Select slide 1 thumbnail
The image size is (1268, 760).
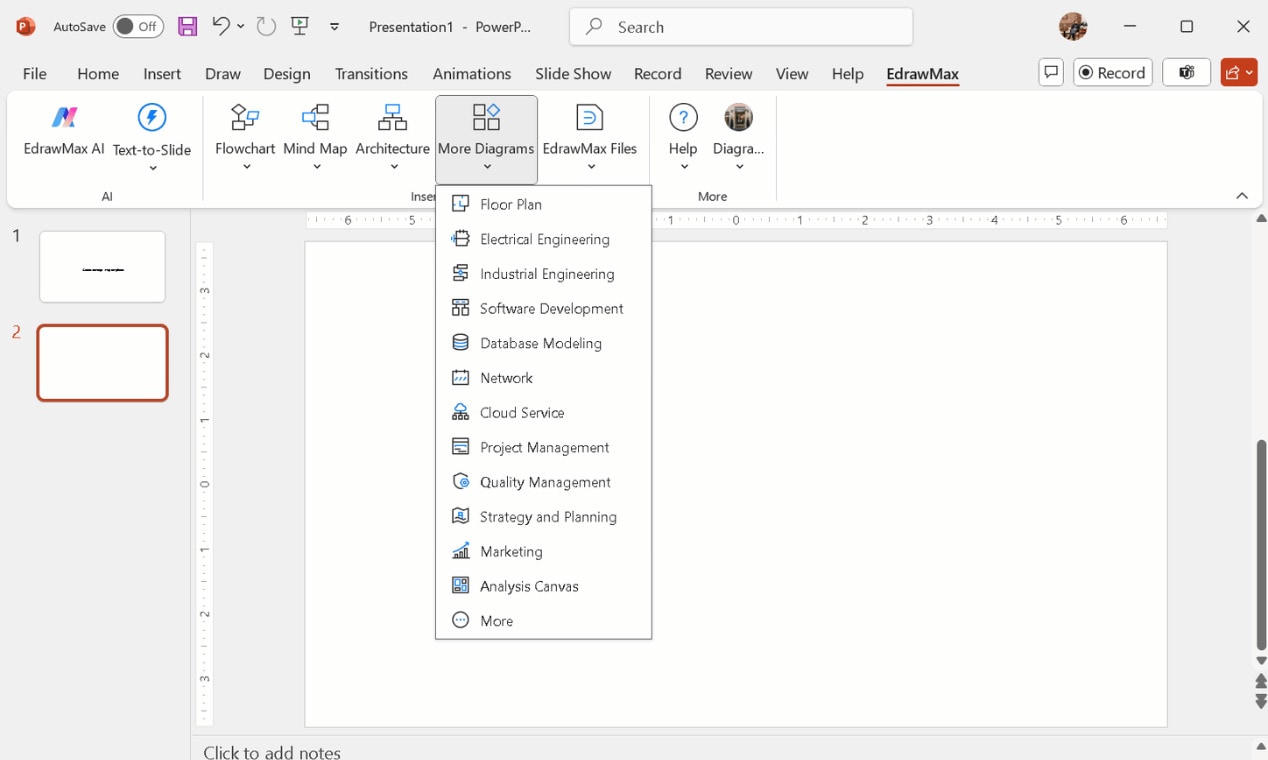pos(102,267)
